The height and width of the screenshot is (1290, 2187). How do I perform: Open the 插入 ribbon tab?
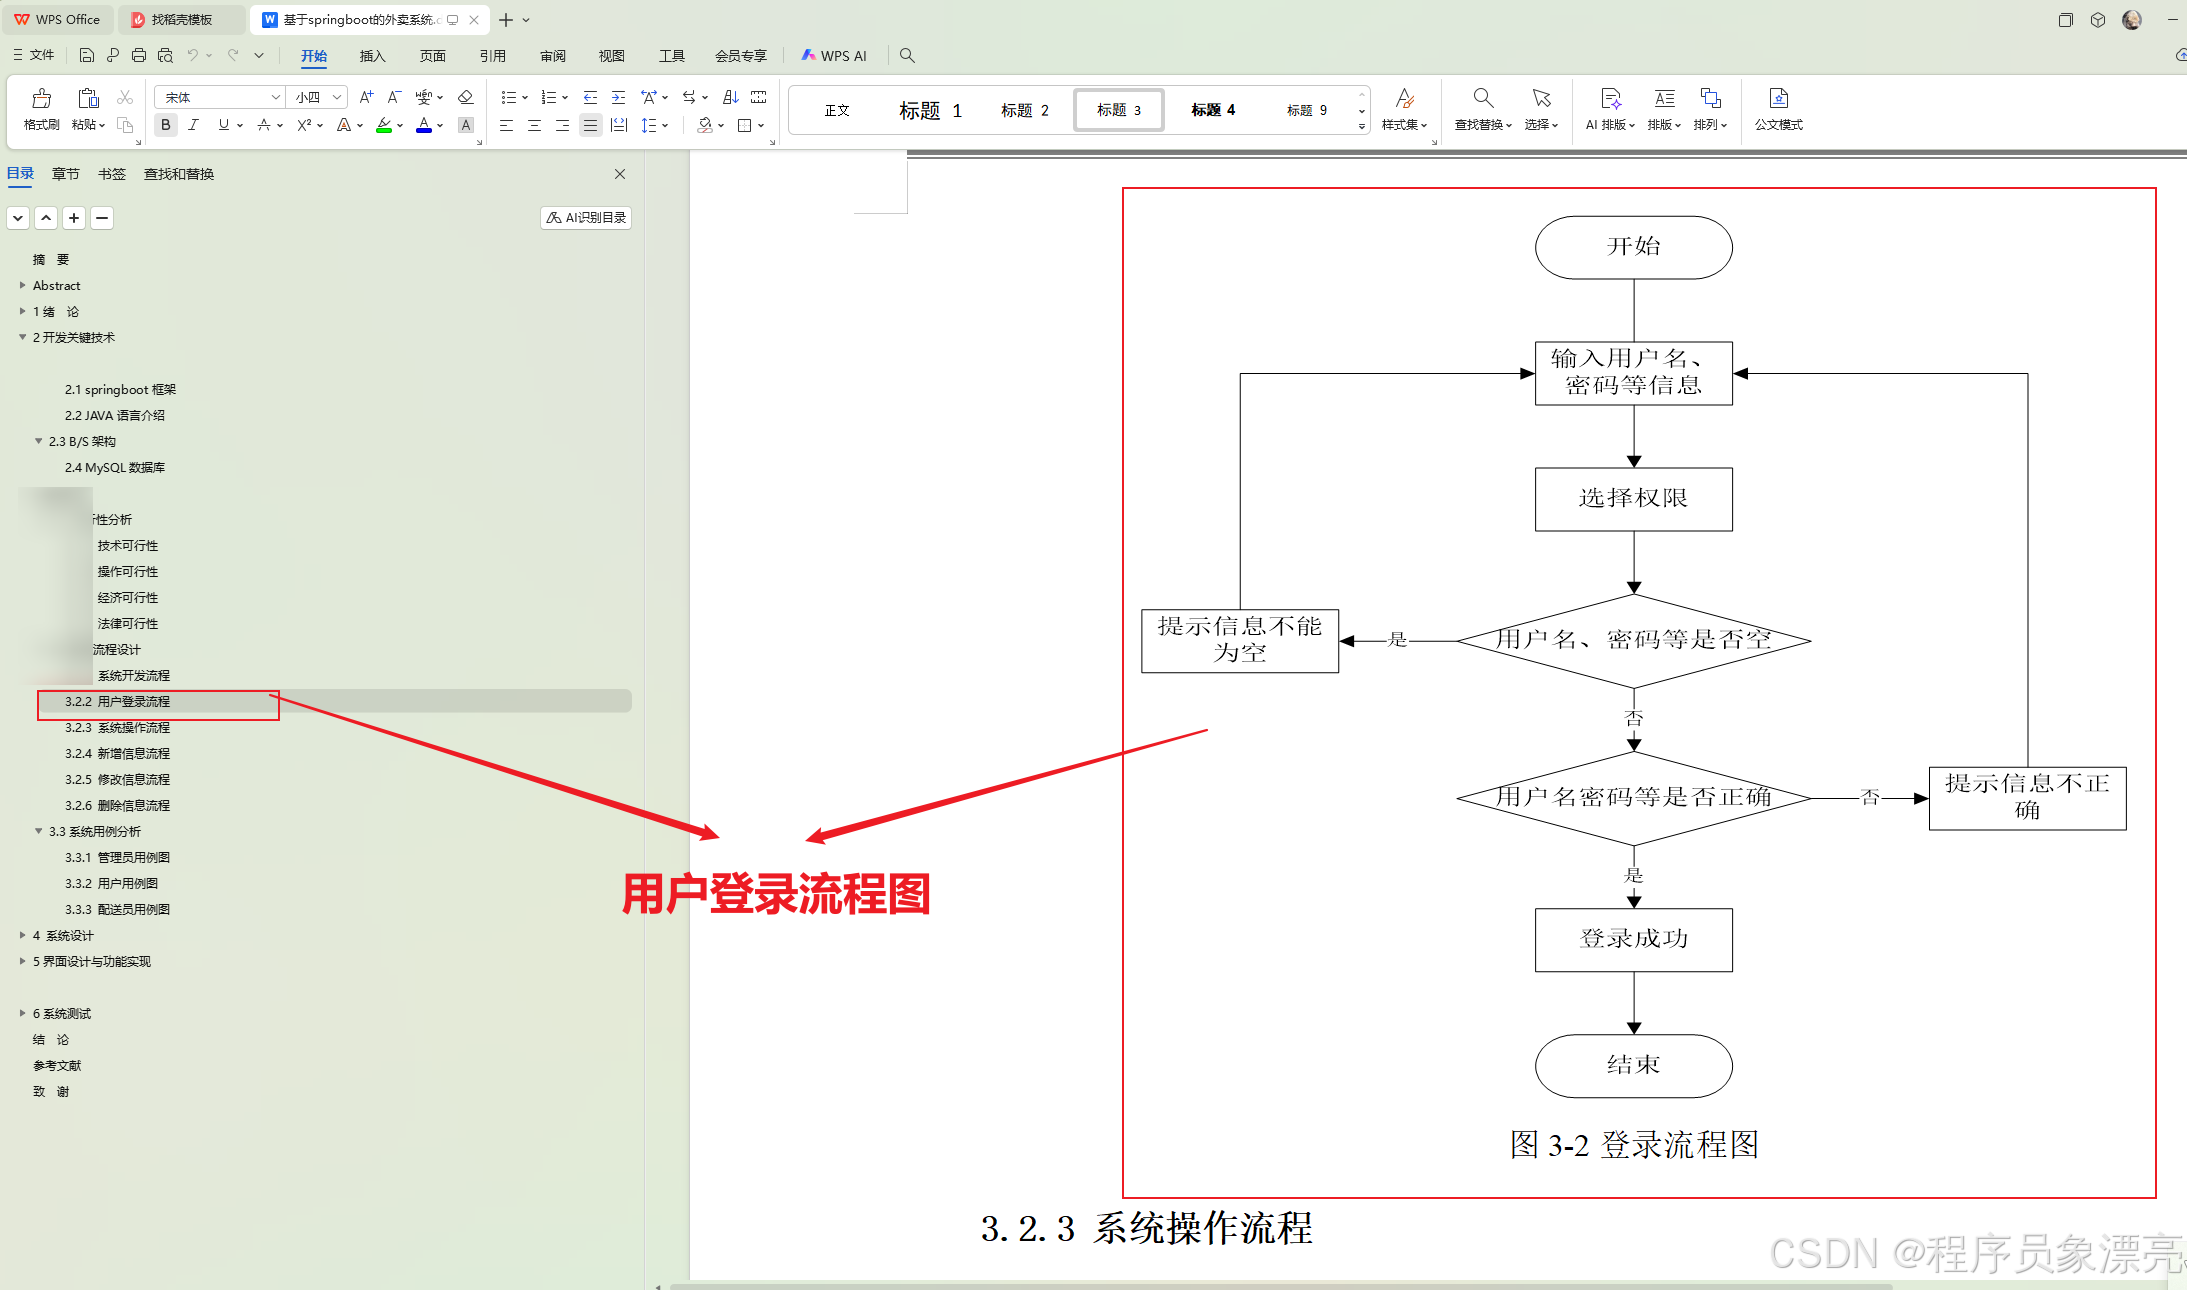click(372, 56)
